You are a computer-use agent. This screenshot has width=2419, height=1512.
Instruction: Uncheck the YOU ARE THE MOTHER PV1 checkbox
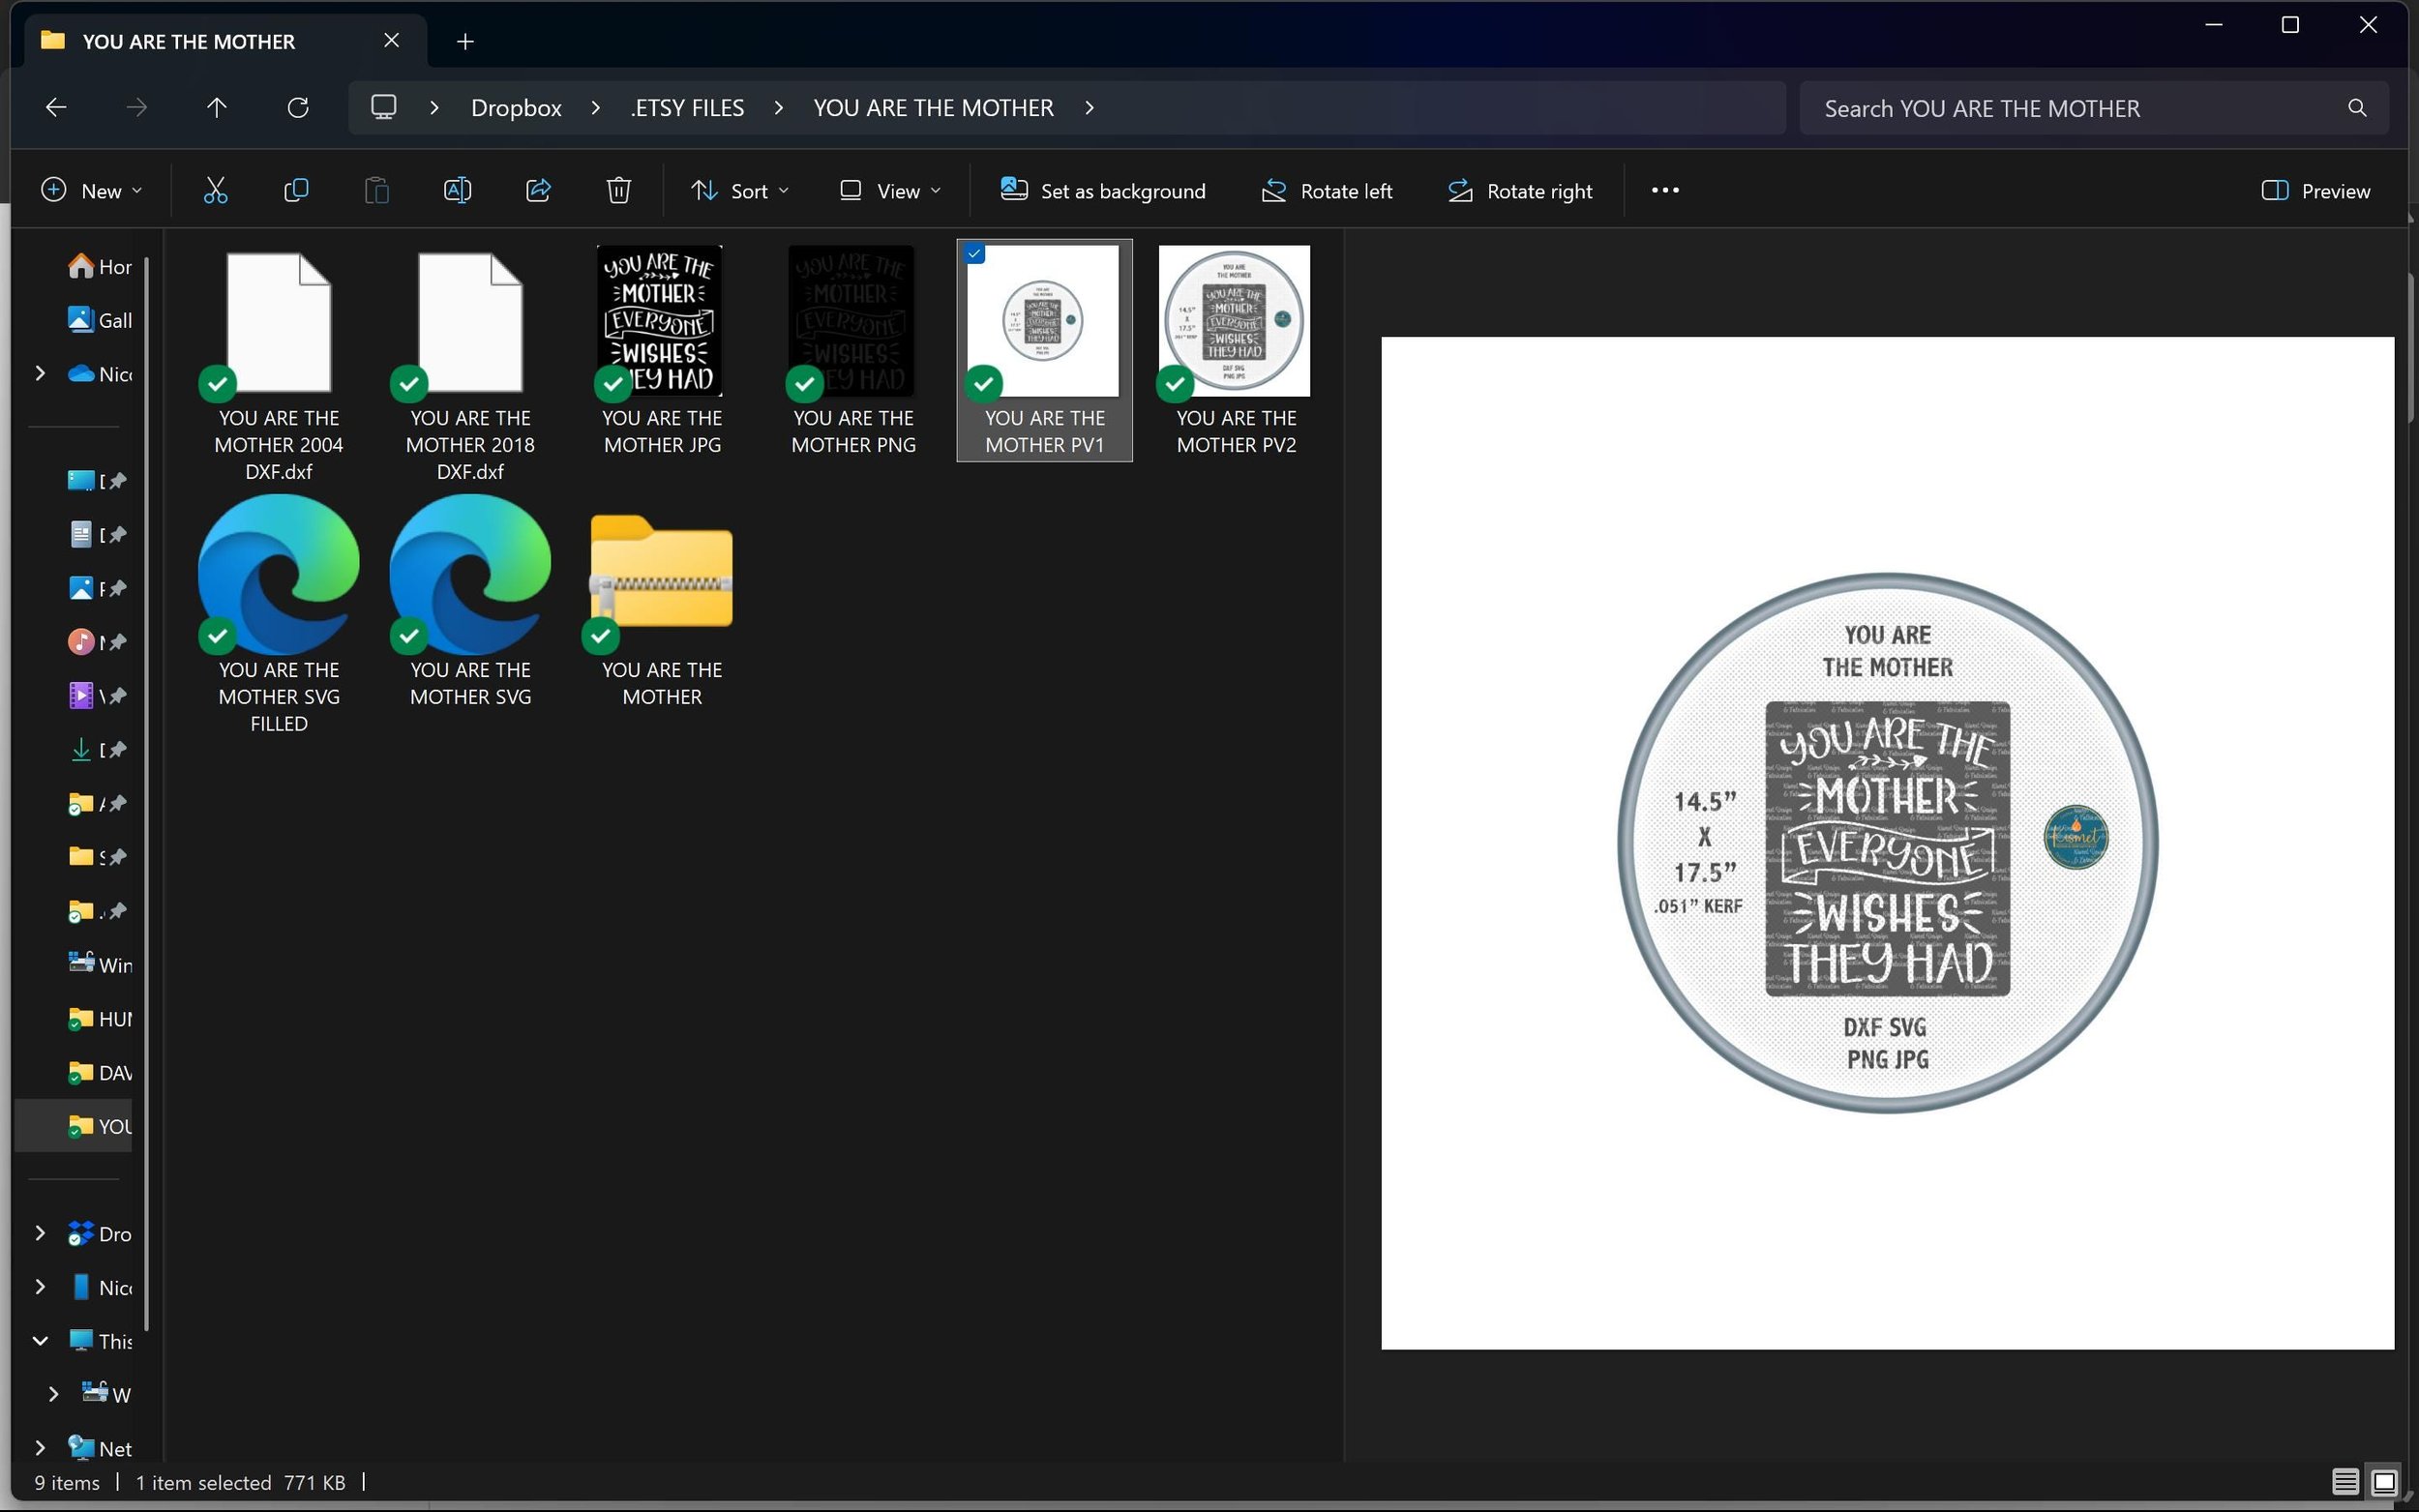tap(974, 254)
